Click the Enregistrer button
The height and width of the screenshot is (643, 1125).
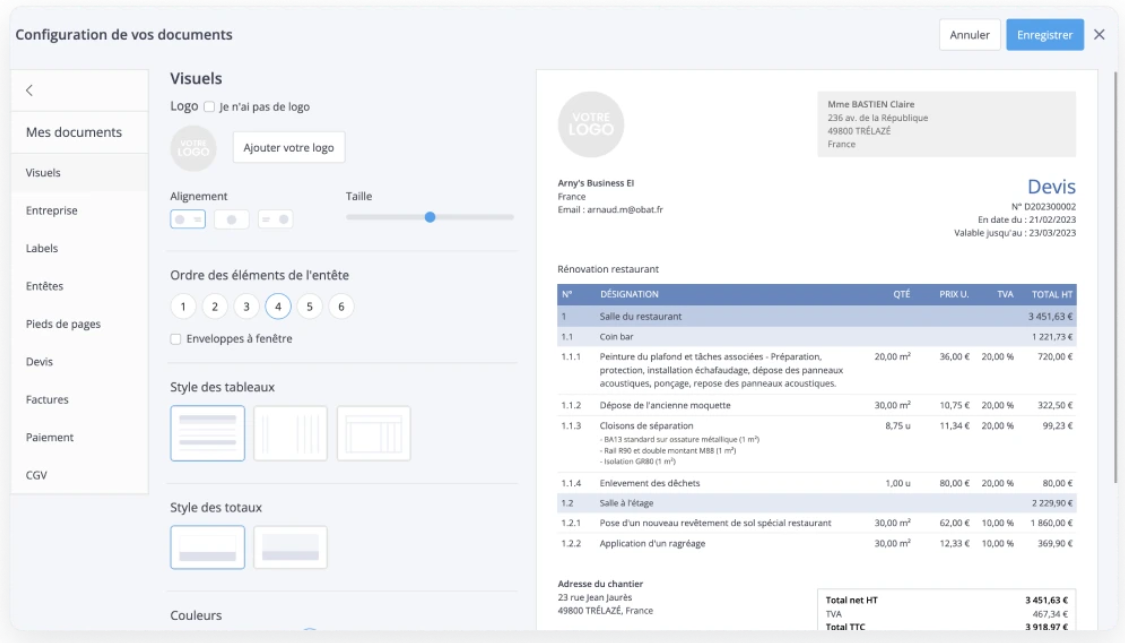pos(1044,34)
